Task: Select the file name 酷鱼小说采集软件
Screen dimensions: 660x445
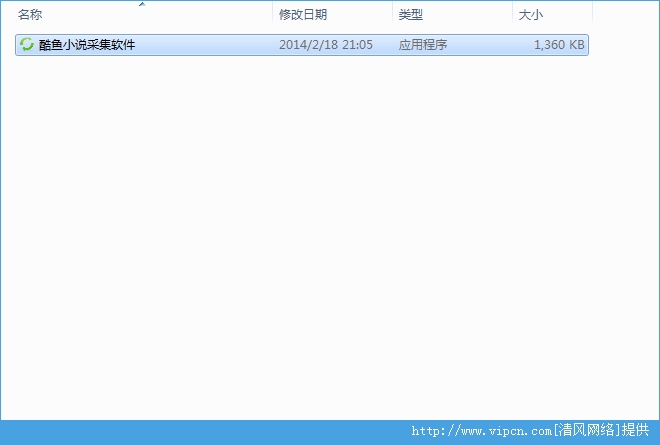Action: pos(87,45)
